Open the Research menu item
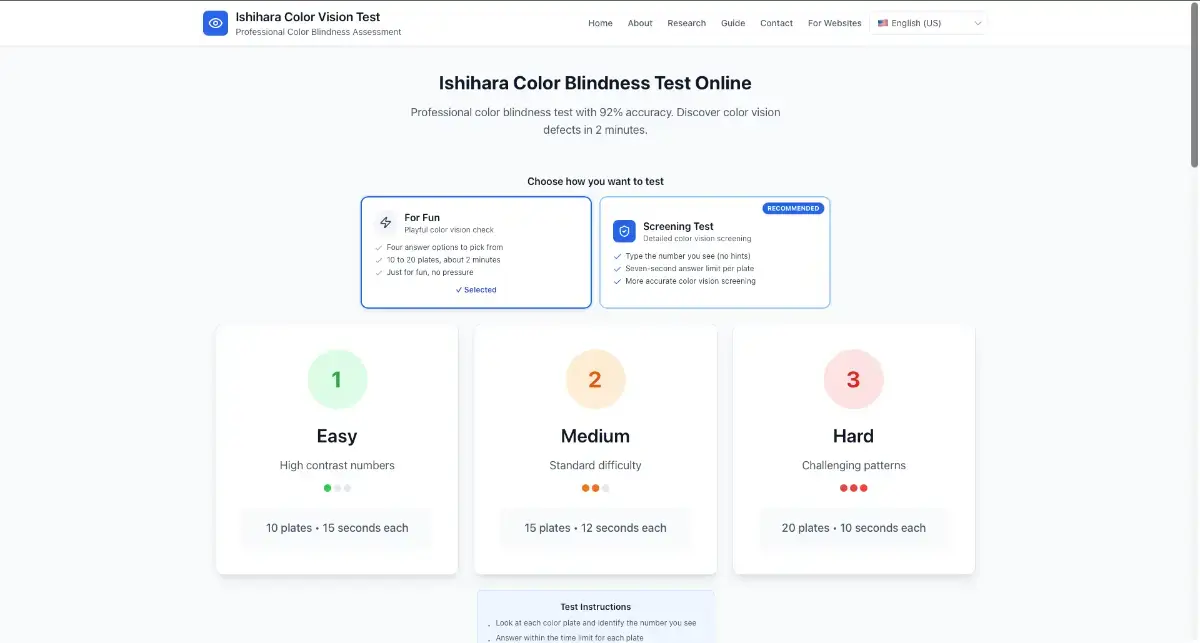 tap(686, 23)
